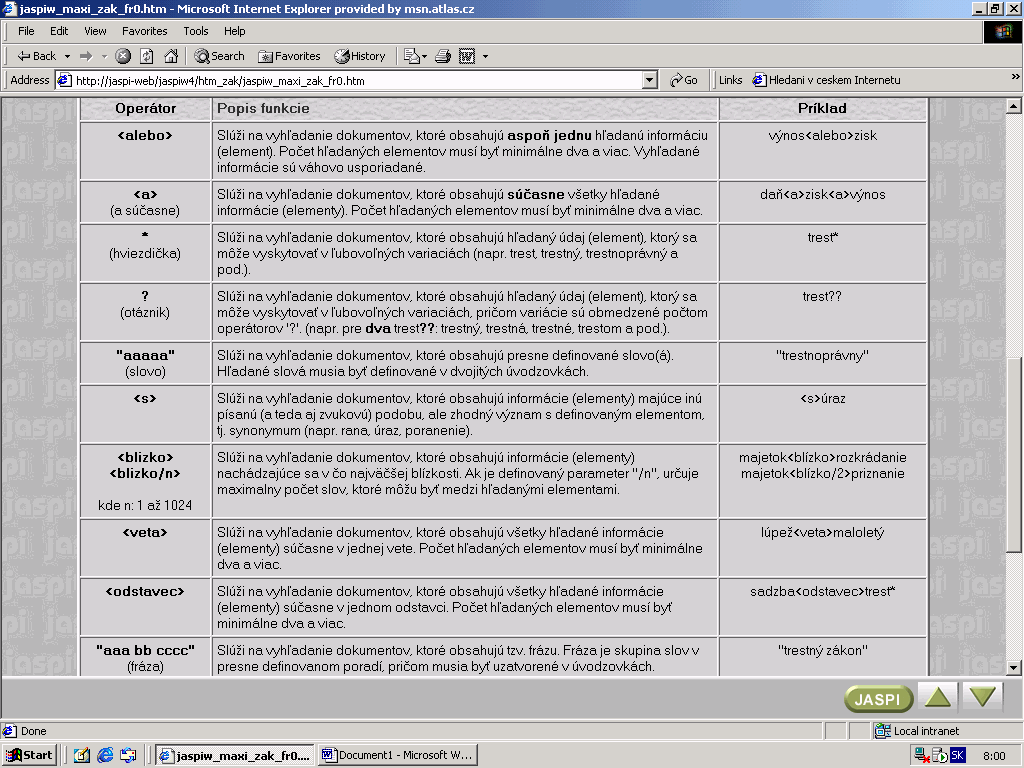Expand the Links bar overflow chevron
The image size is (1024, 768).
pyautogui.click(x=1015, y=77)
